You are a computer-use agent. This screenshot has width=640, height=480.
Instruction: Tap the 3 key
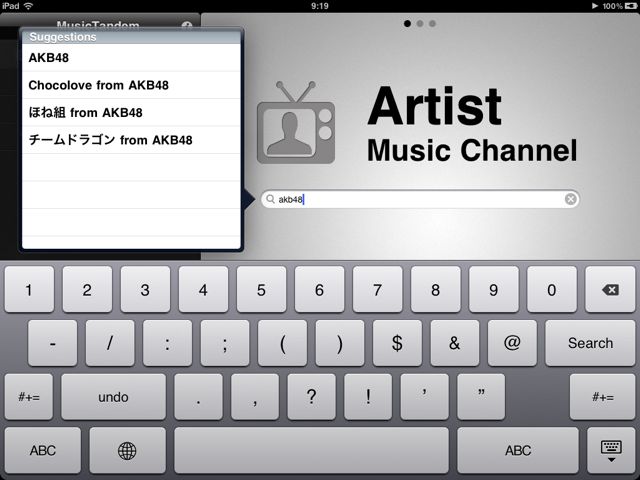145,289
